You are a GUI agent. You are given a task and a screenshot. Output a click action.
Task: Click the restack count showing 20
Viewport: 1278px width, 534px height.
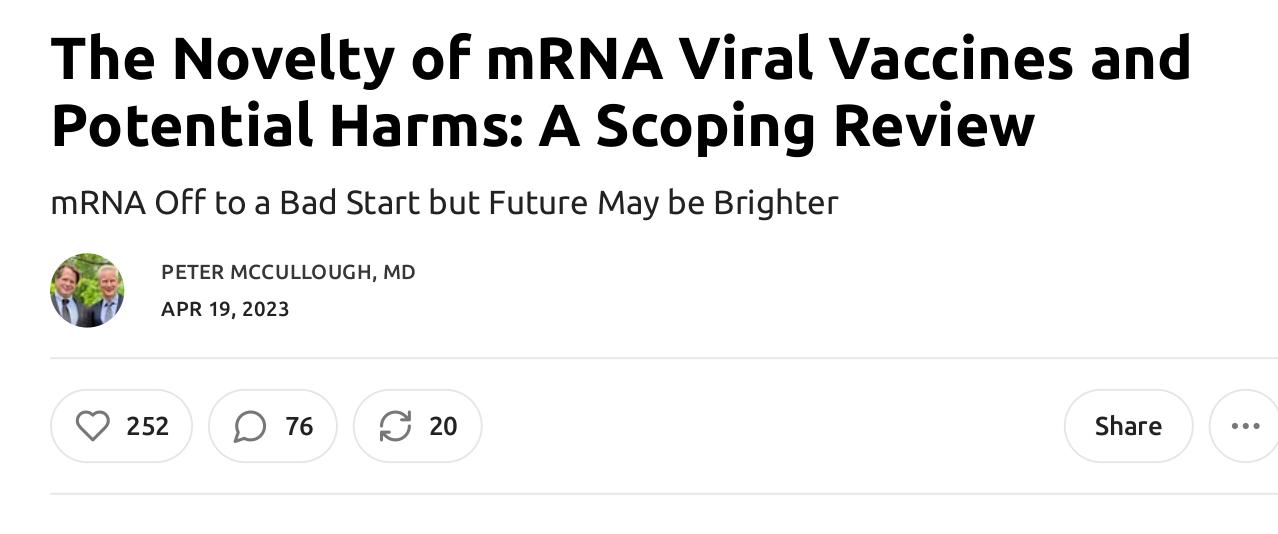443,426
